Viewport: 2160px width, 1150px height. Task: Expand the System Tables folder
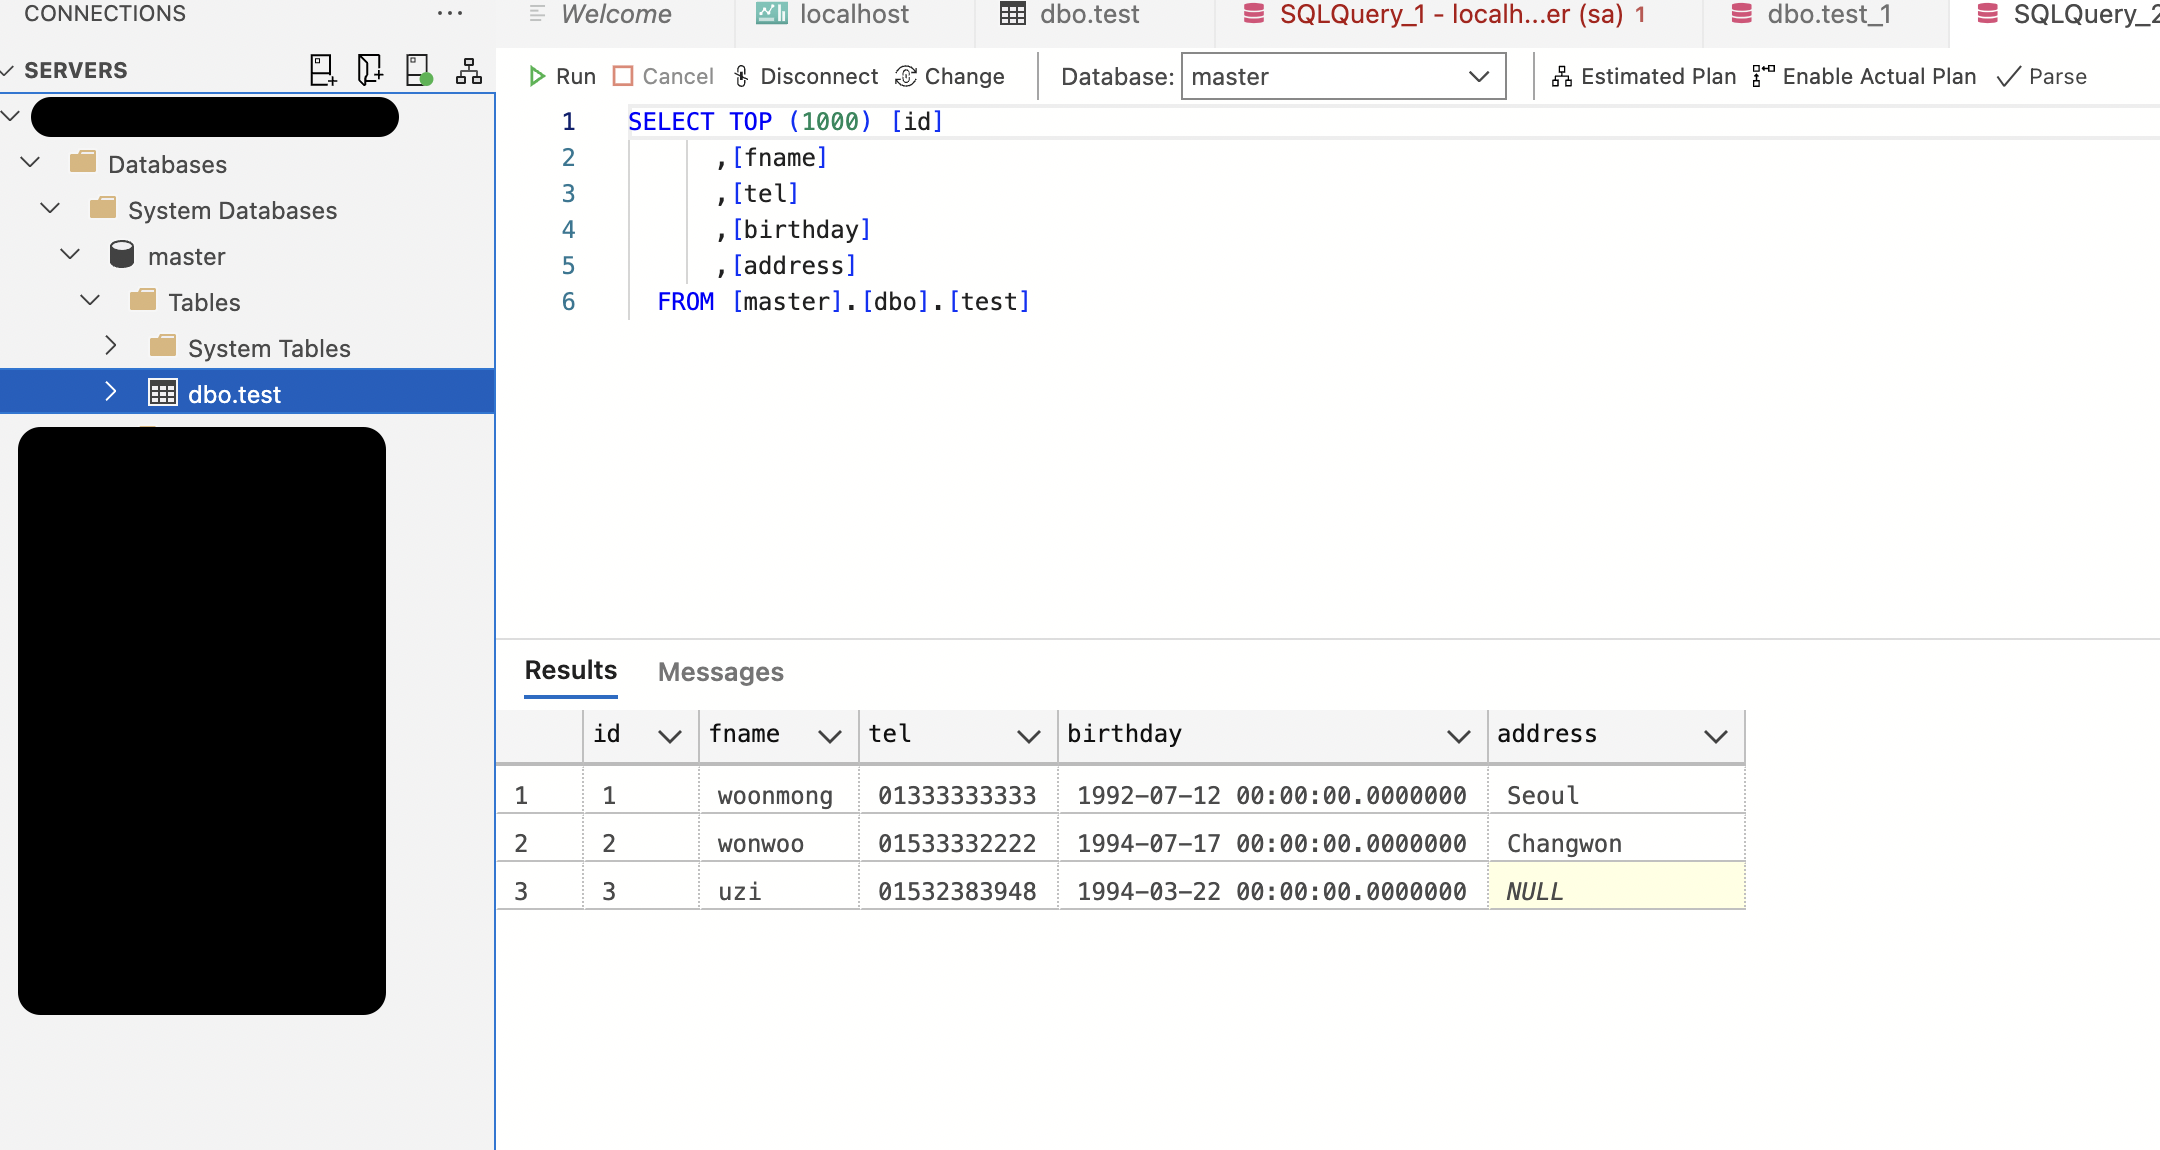[x=111, y=347]
